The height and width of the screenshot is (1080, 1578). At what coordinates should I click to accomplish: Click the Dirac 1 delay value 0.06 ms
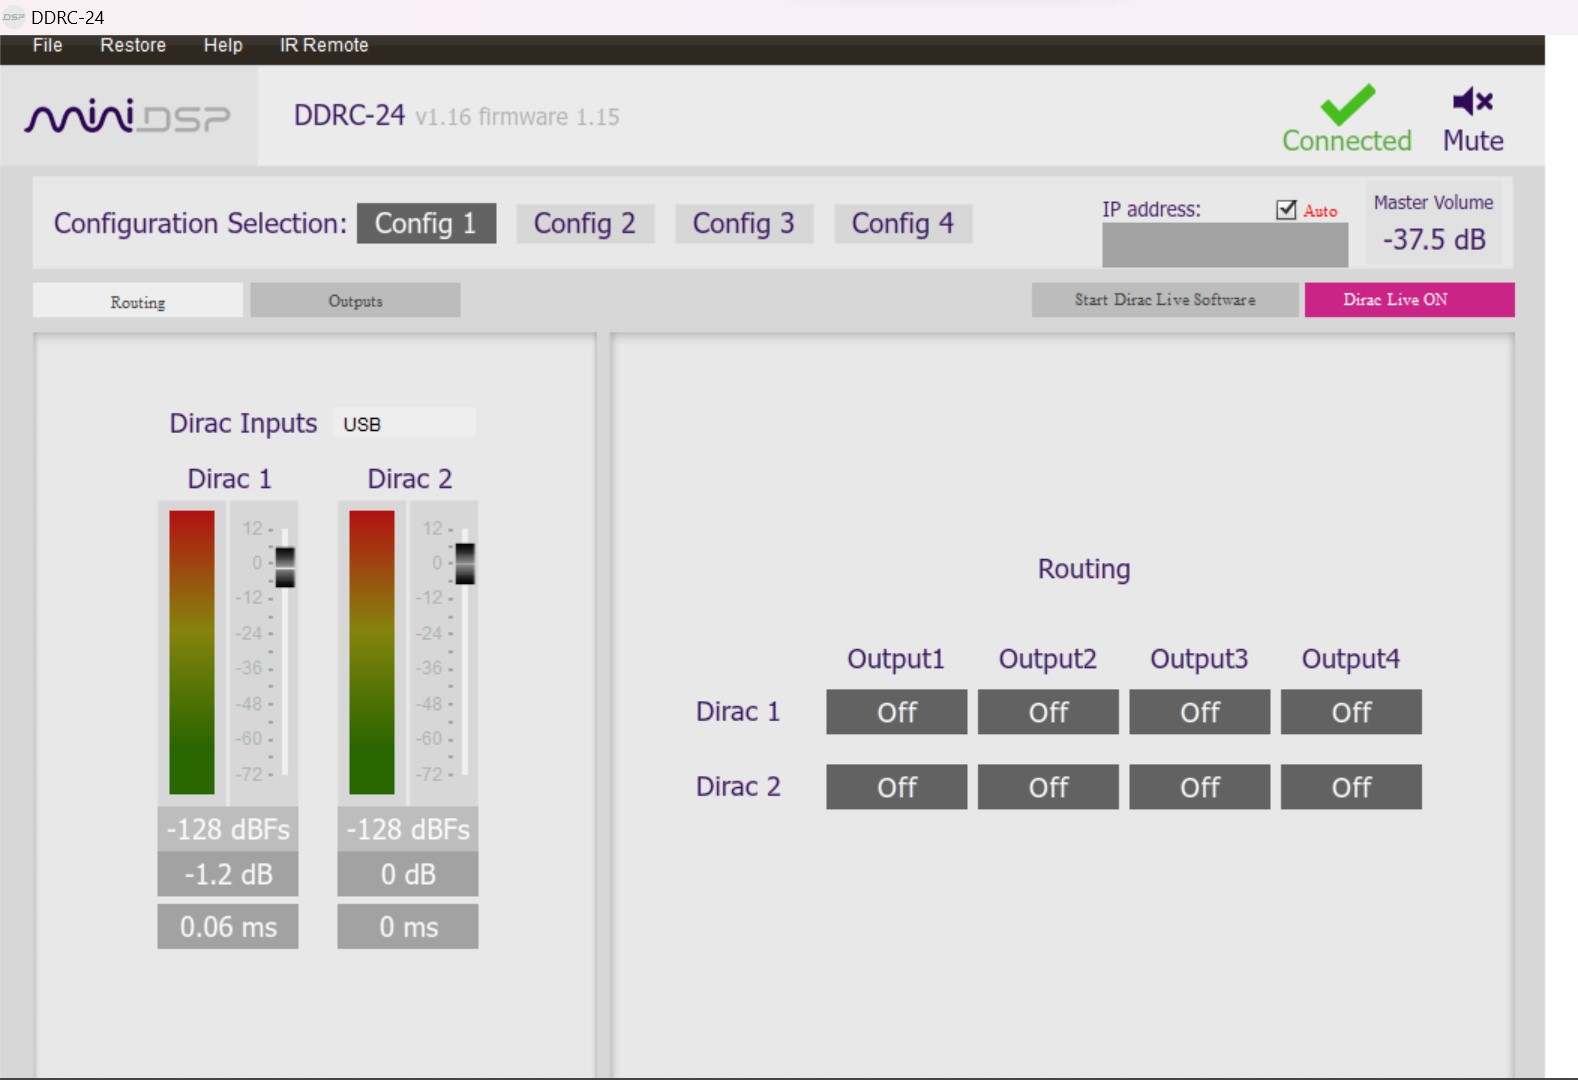(x=228, y=927)
